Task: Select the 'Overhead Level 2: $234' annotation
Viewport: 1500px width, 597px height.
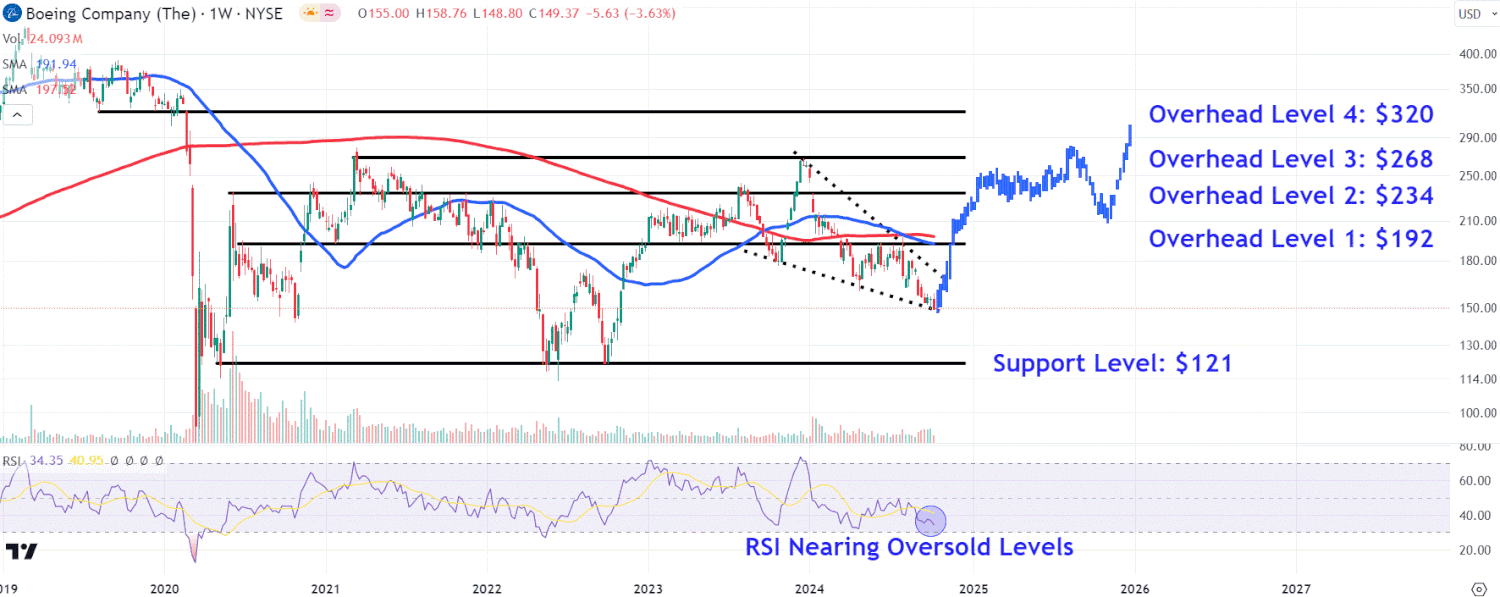Action: [1291, 195]
